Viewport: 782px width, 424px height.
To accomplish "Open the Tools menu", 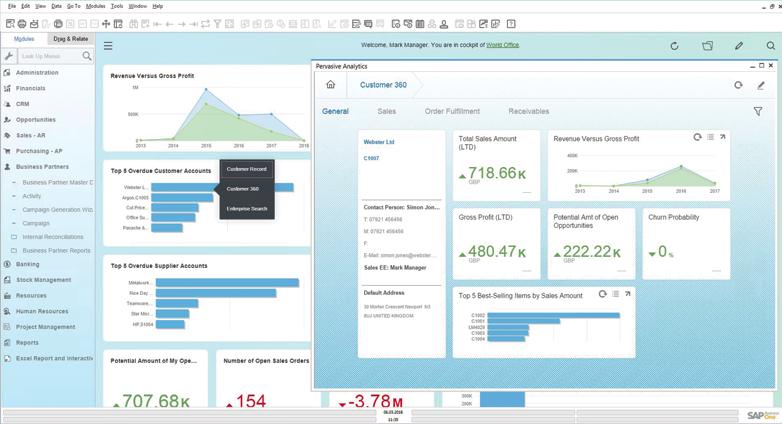I will click(117, 6).
